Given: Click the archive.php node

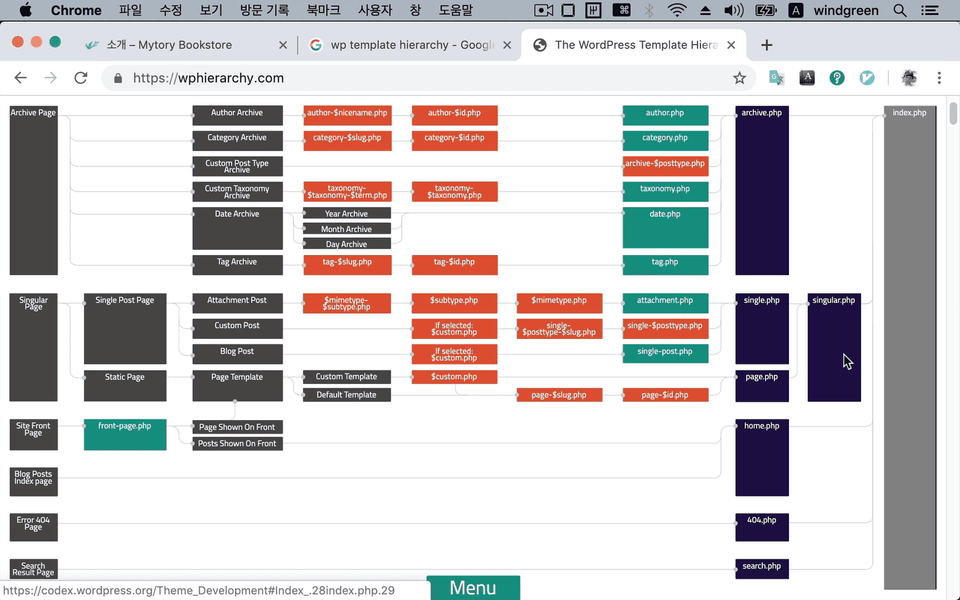Looking at the screenshot, I should [x=762, y=190].
